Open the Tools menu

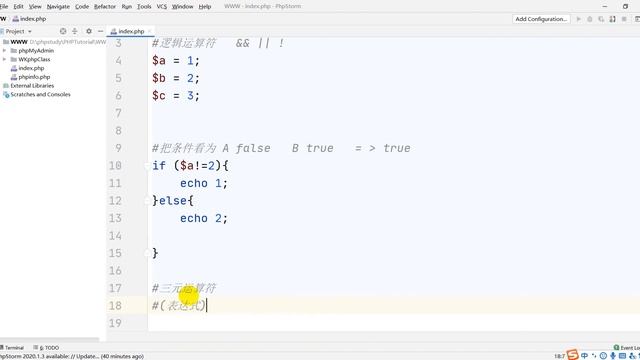point(144,7)
